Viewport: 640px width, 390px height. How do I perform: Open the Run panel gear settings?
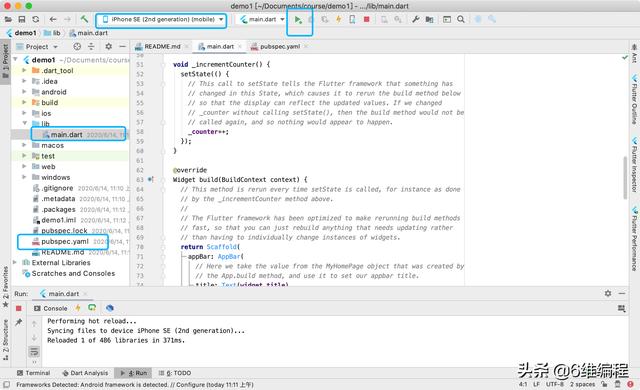pos(608,293)
